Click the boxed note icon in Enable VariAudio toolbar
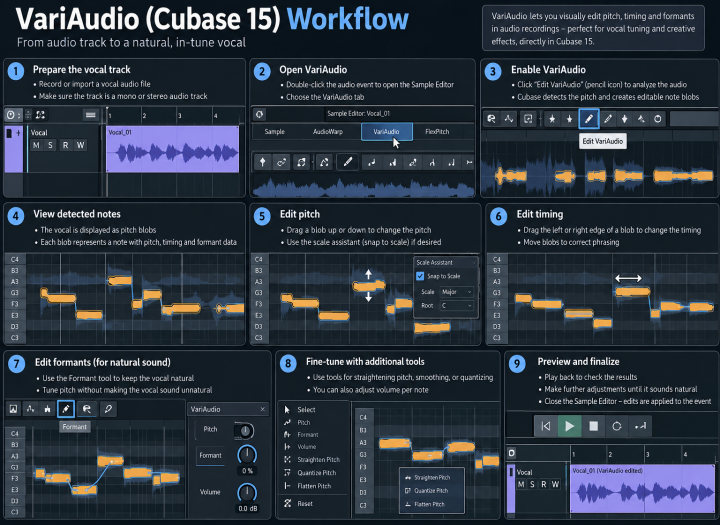This screenshot has height=525, width=720. [528, 119]
